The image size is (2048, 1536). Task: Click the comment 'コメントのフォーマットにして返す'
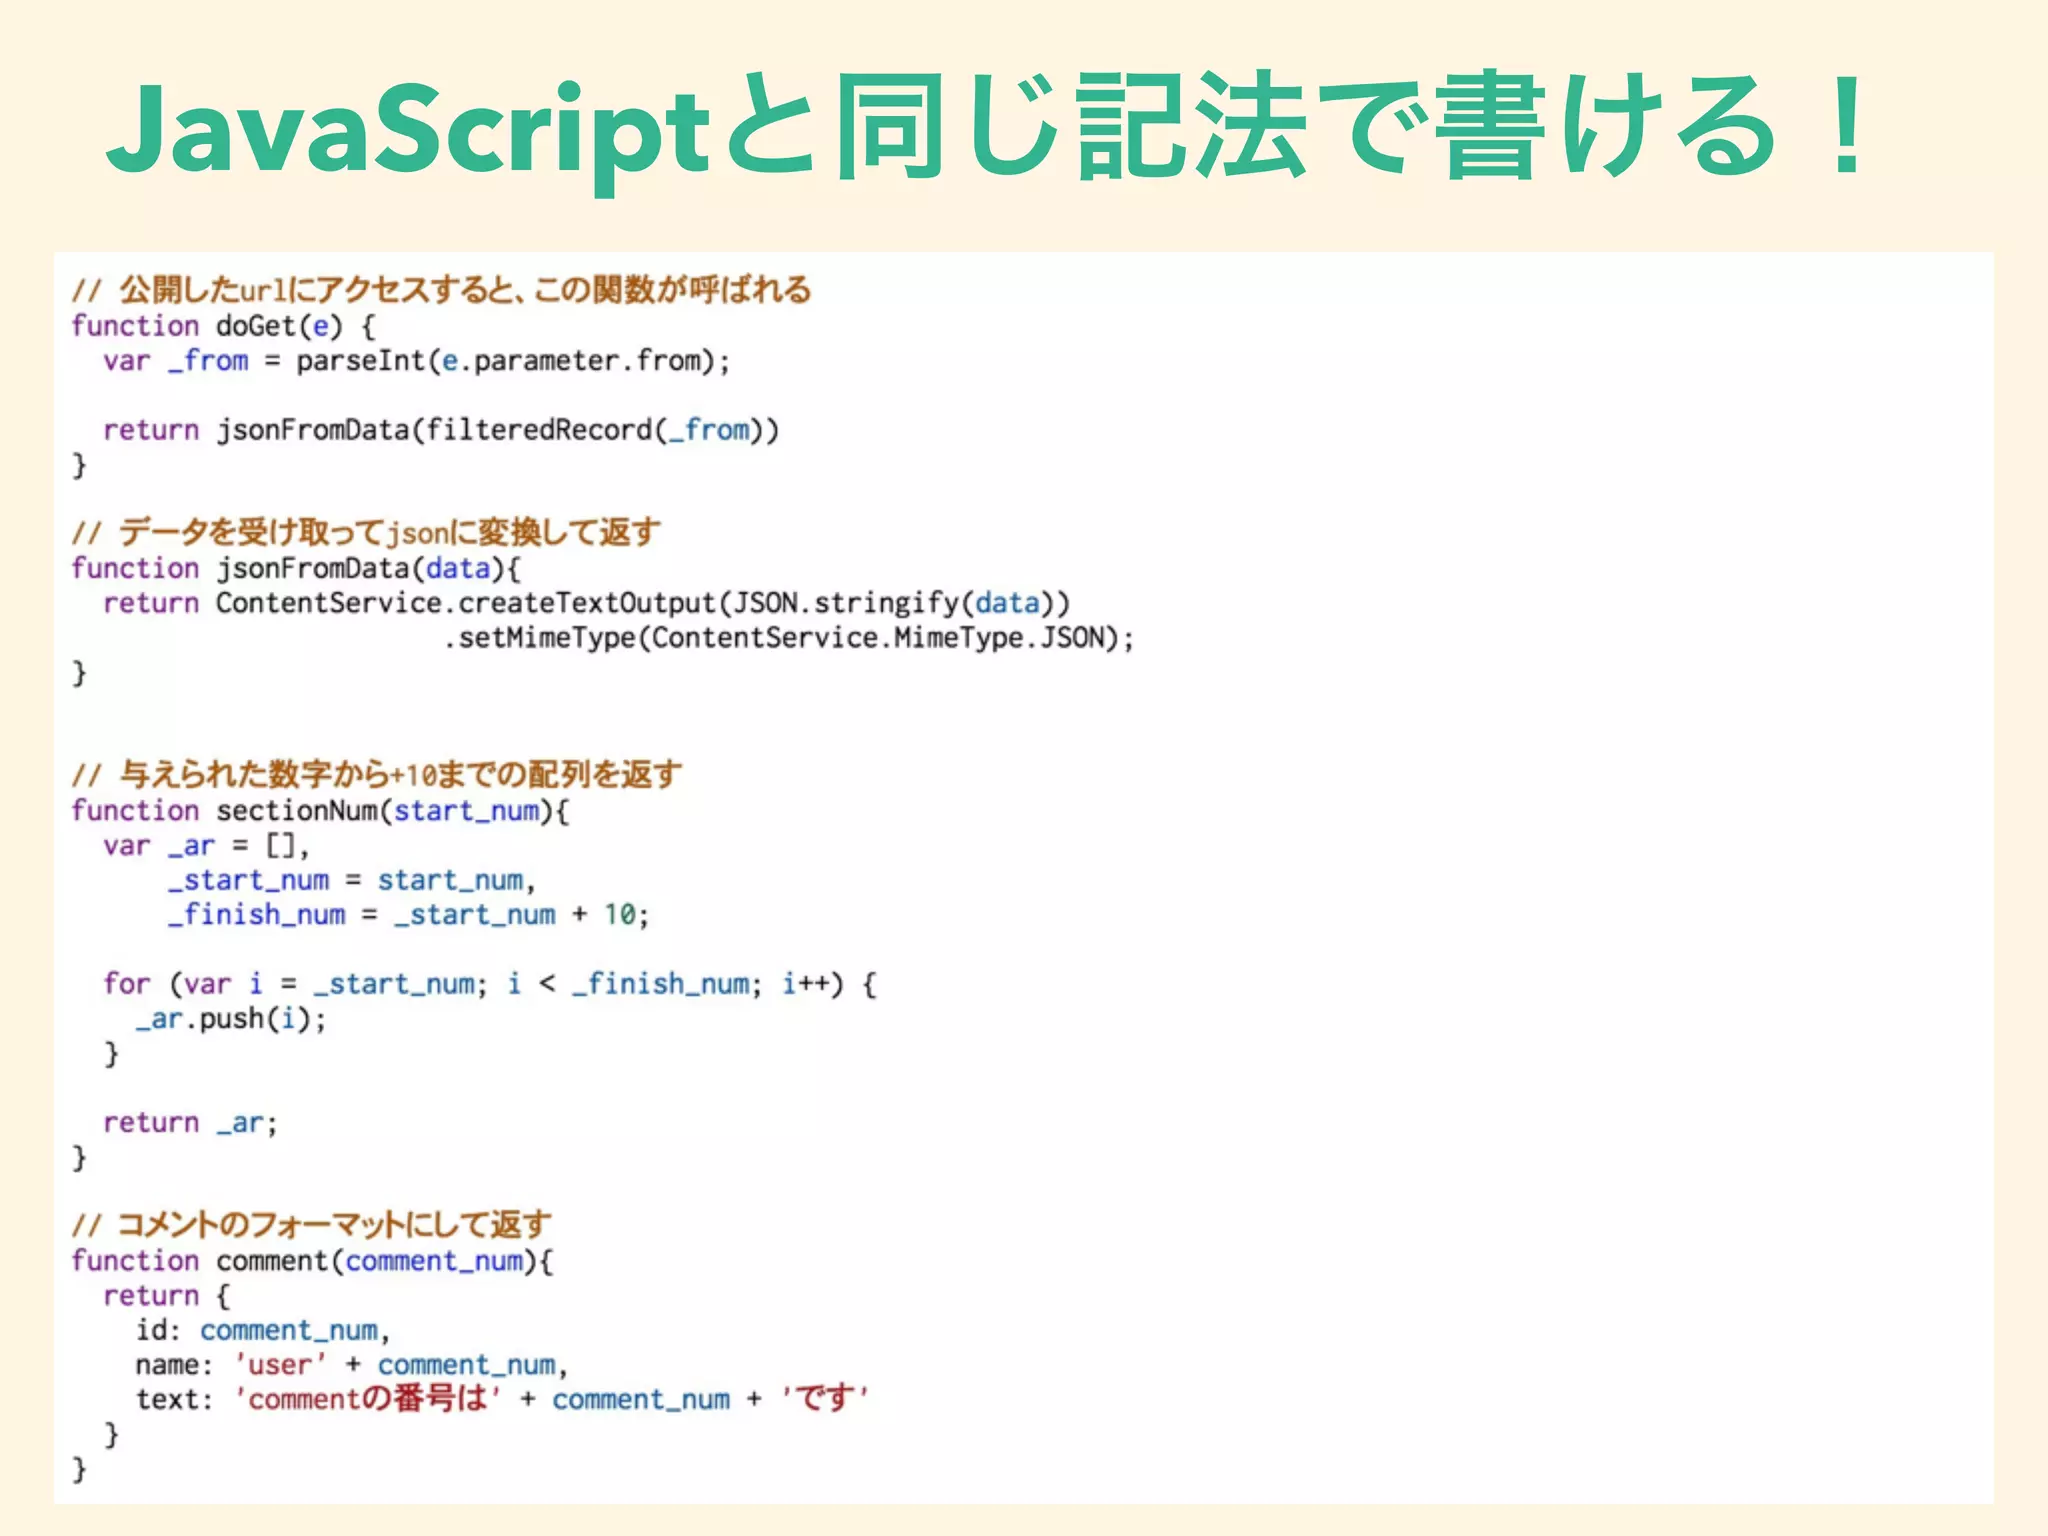click(311, 1224)
